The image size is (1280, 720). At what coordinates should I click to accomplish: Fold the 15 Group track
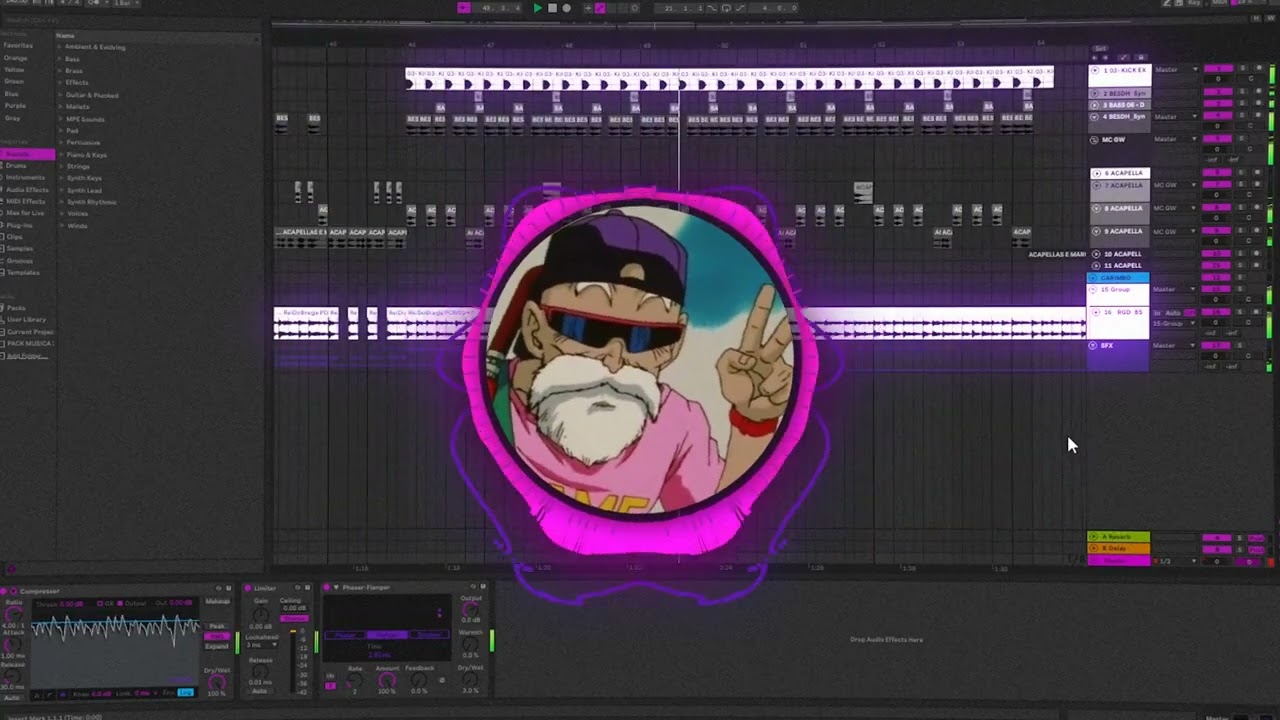[x=1093, y=289]
